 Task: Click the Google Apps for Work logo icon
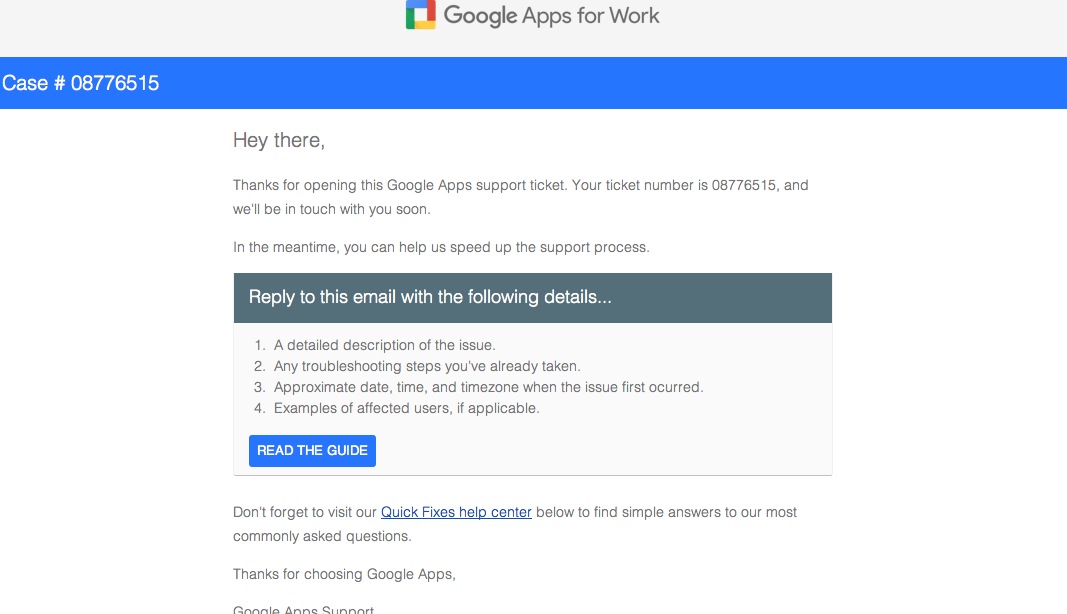[421, 14]
